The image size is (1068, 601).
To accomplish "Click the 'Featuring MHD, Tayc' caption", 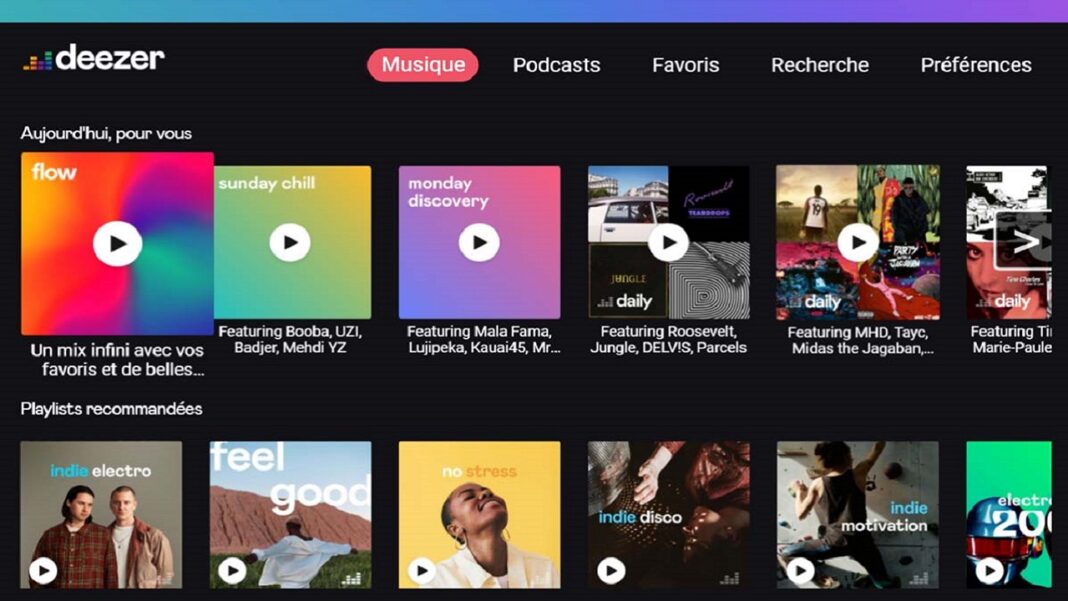I will coord(859,340).
